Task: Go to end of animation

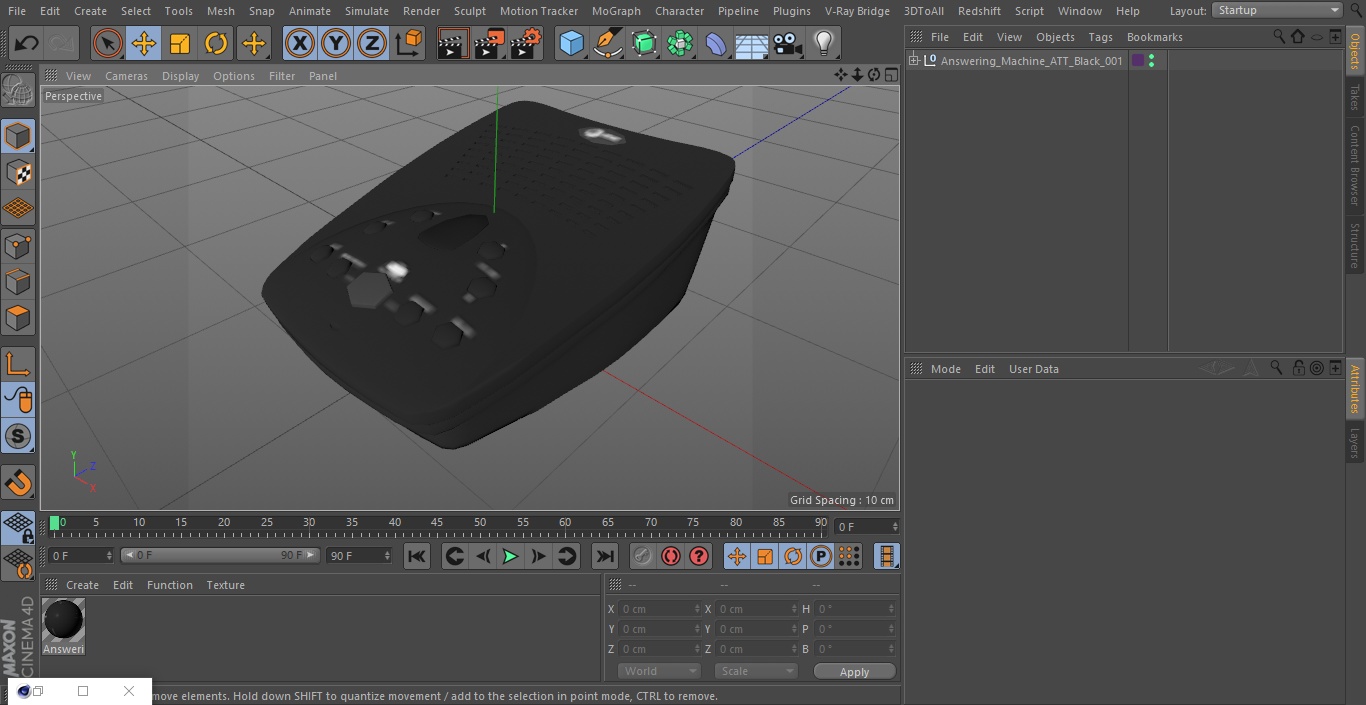Action: pyautogui.click(x=604, y=556)
